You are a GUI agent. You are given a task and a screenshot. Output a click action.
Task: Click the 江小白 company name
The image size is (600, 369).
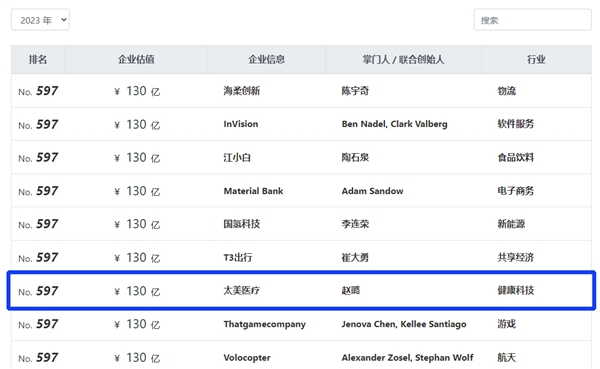(x=237, y=157)
